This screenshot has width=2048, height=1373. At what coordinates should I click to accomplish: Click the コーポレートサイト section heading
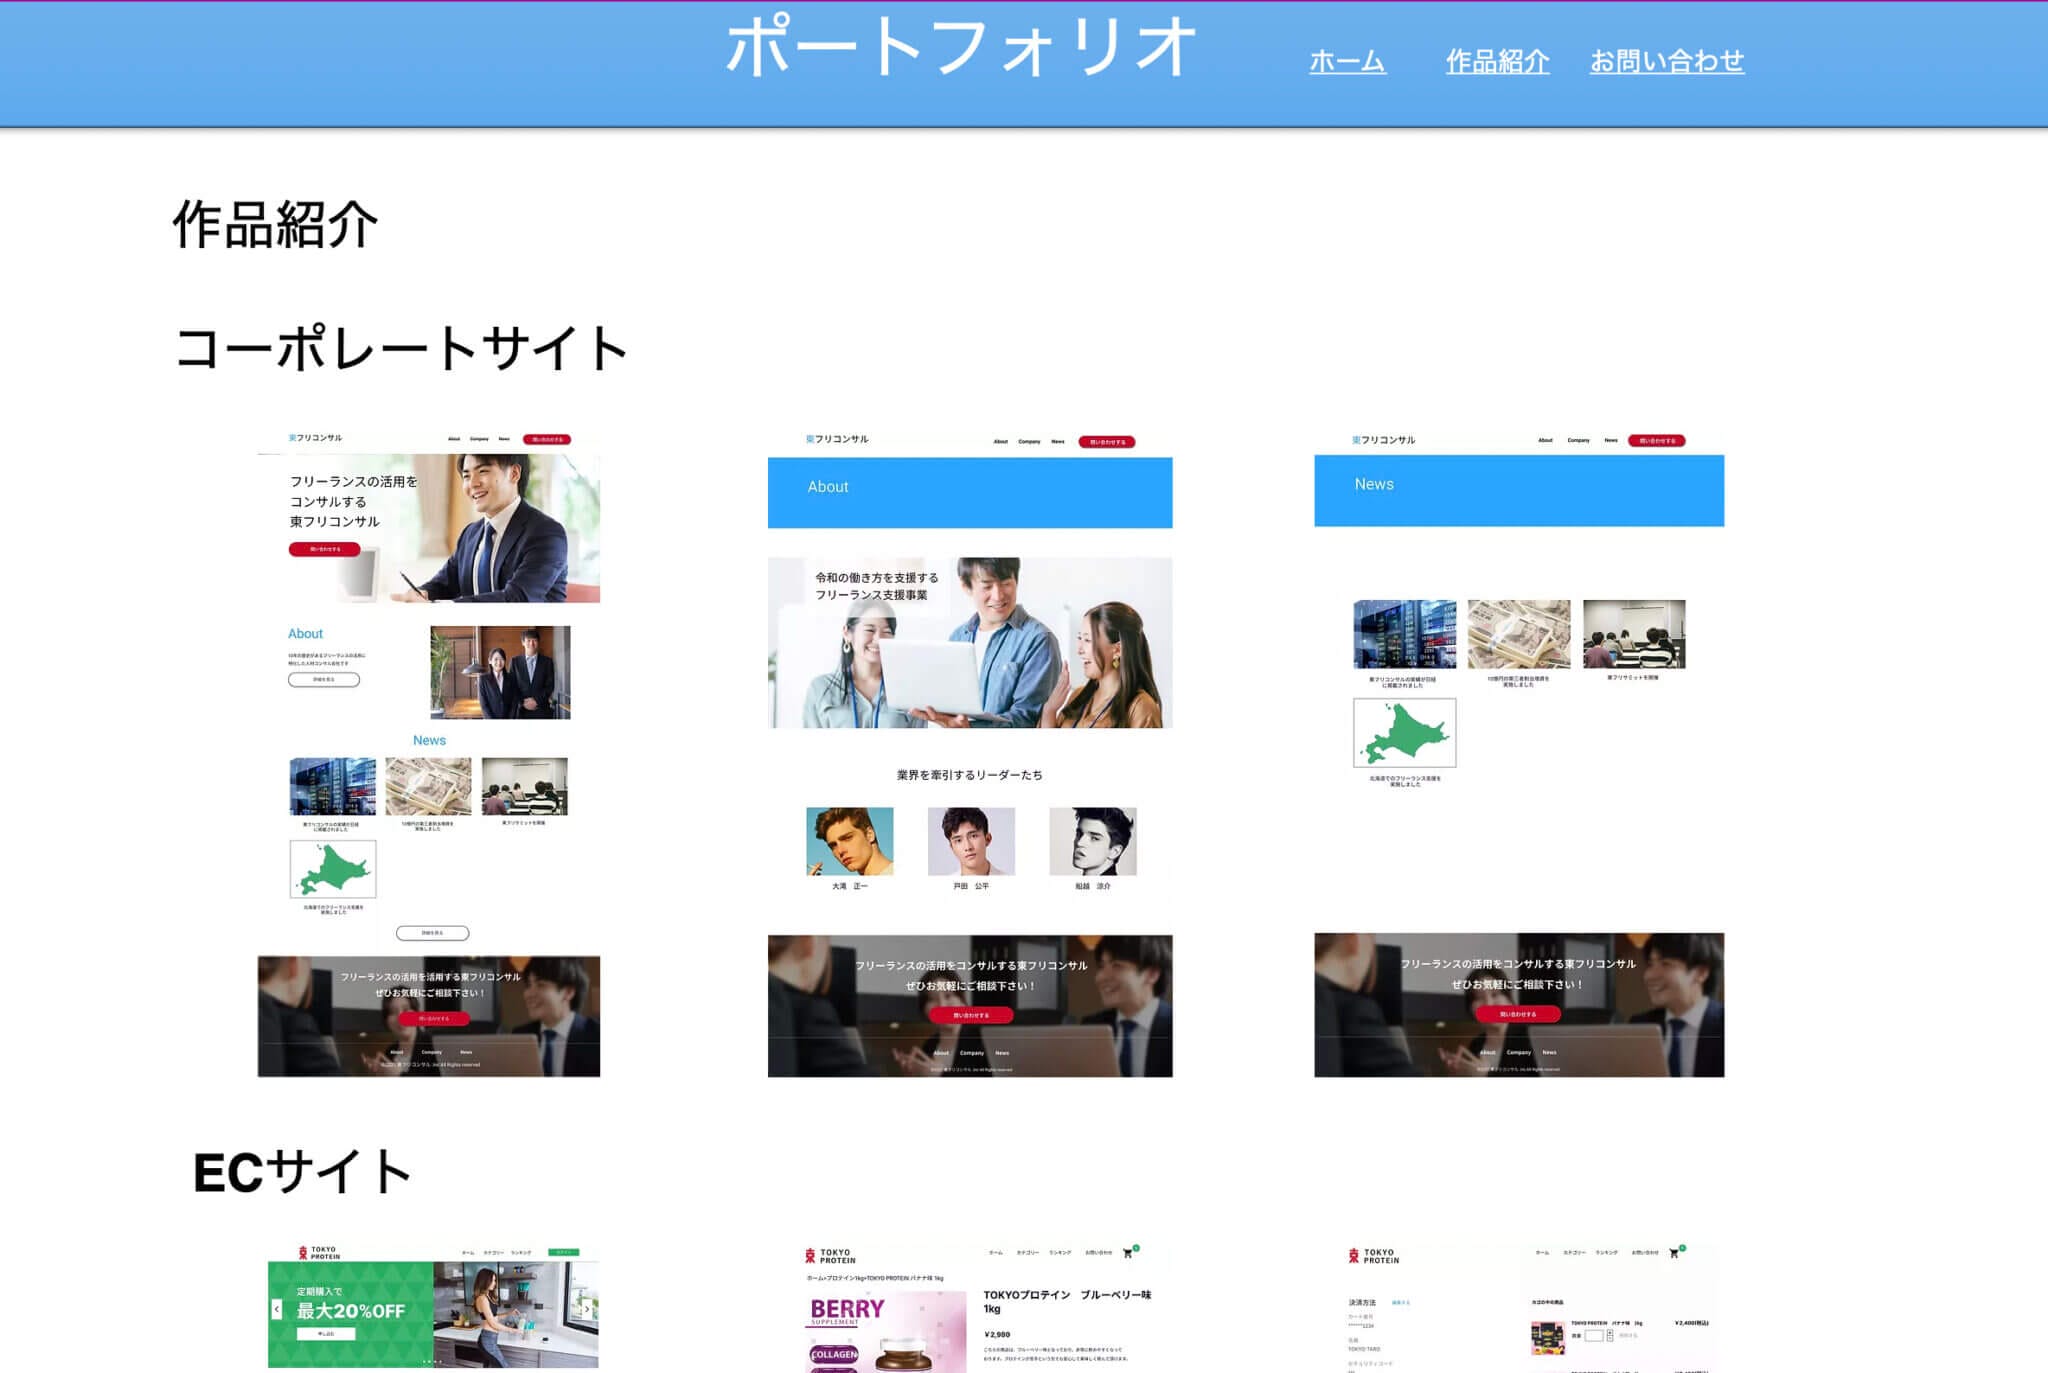[400, 349]
